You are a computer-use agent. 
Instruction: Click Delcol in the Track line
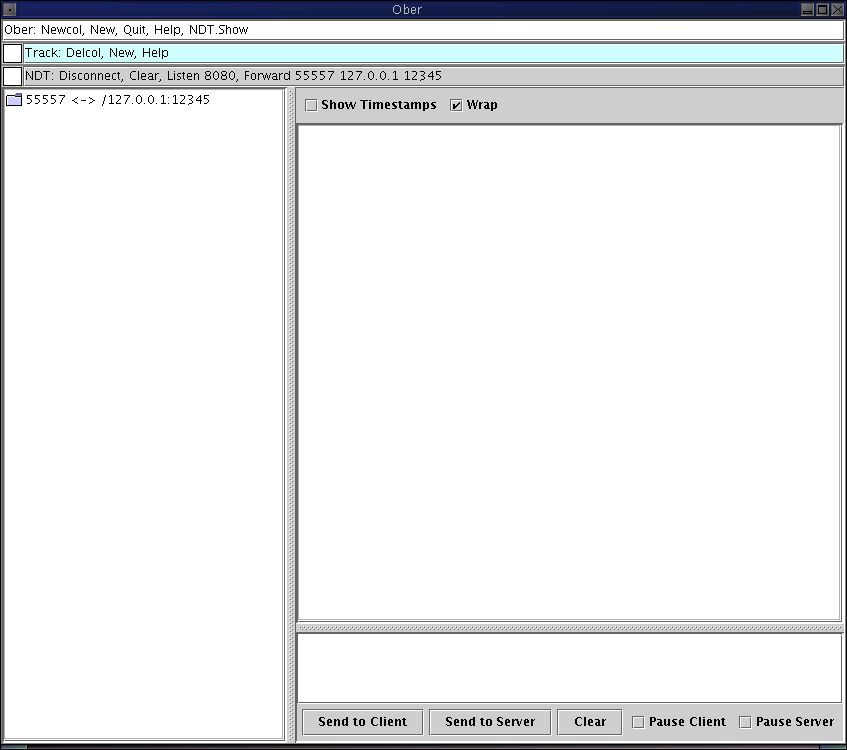[x=83, y=53]
